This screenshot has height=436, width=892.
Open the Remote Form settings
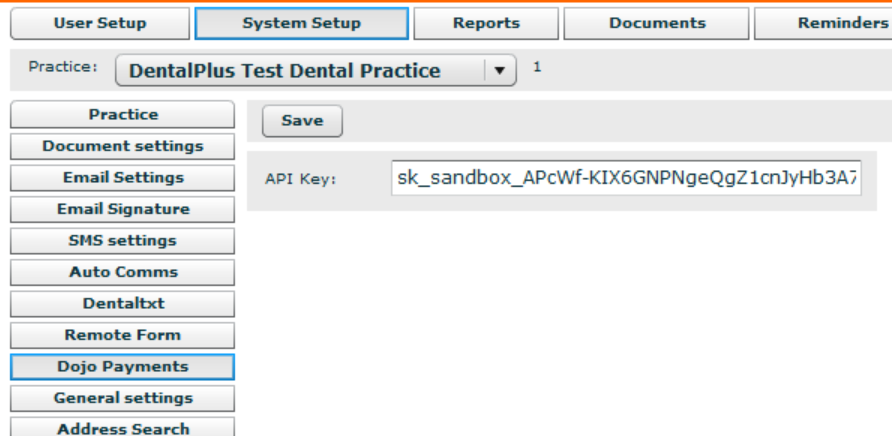point(123,335)
